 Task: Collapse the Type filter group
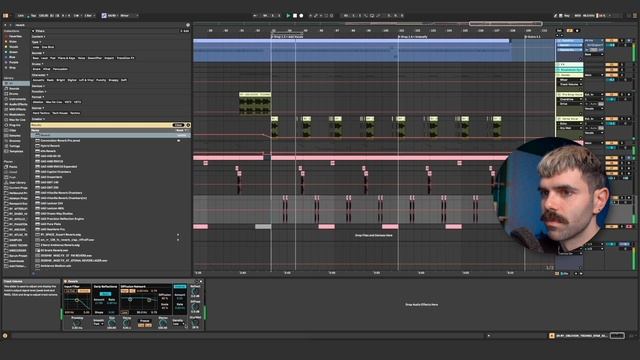point(36,42)
